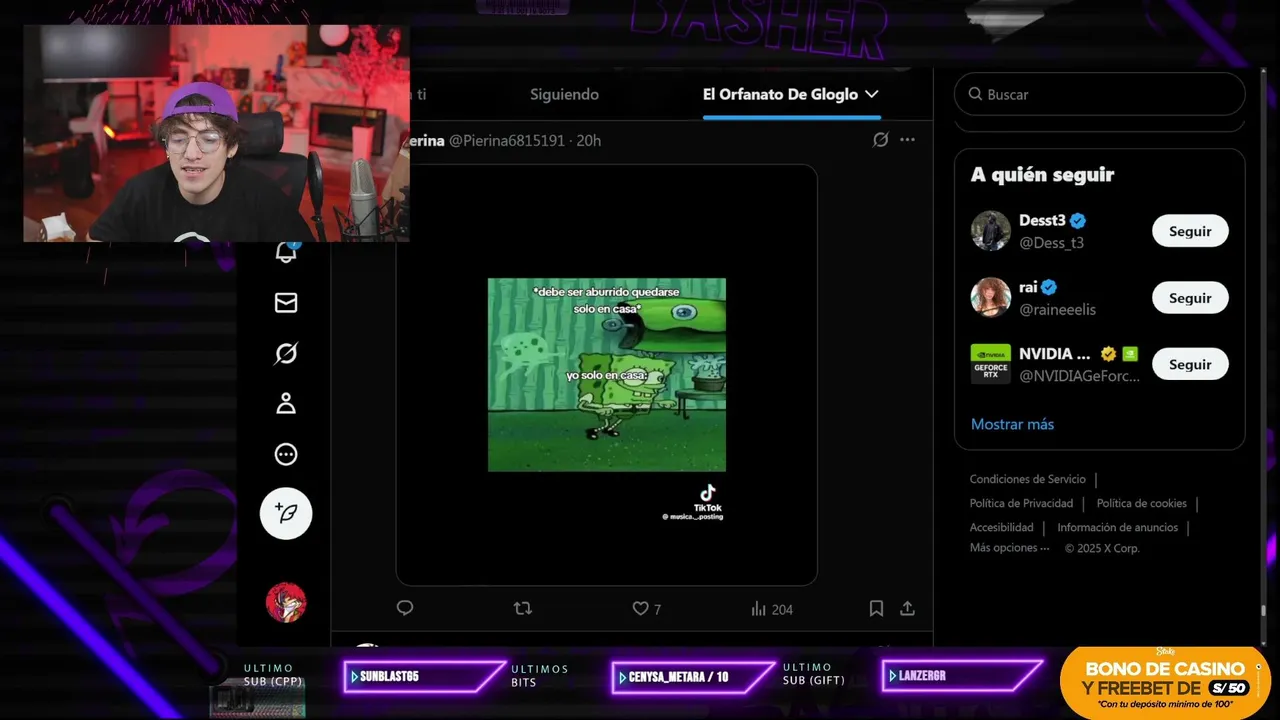Click the 20h post timestamp
Screen dimensions: 1280x720
pyautogui.click(x=589, y=140)
